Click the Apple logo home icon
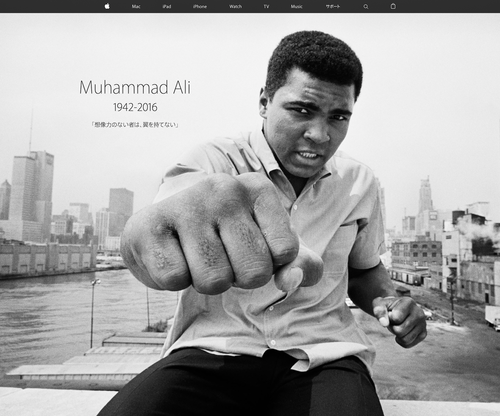 pyautogui.click(x=107, y=6)
